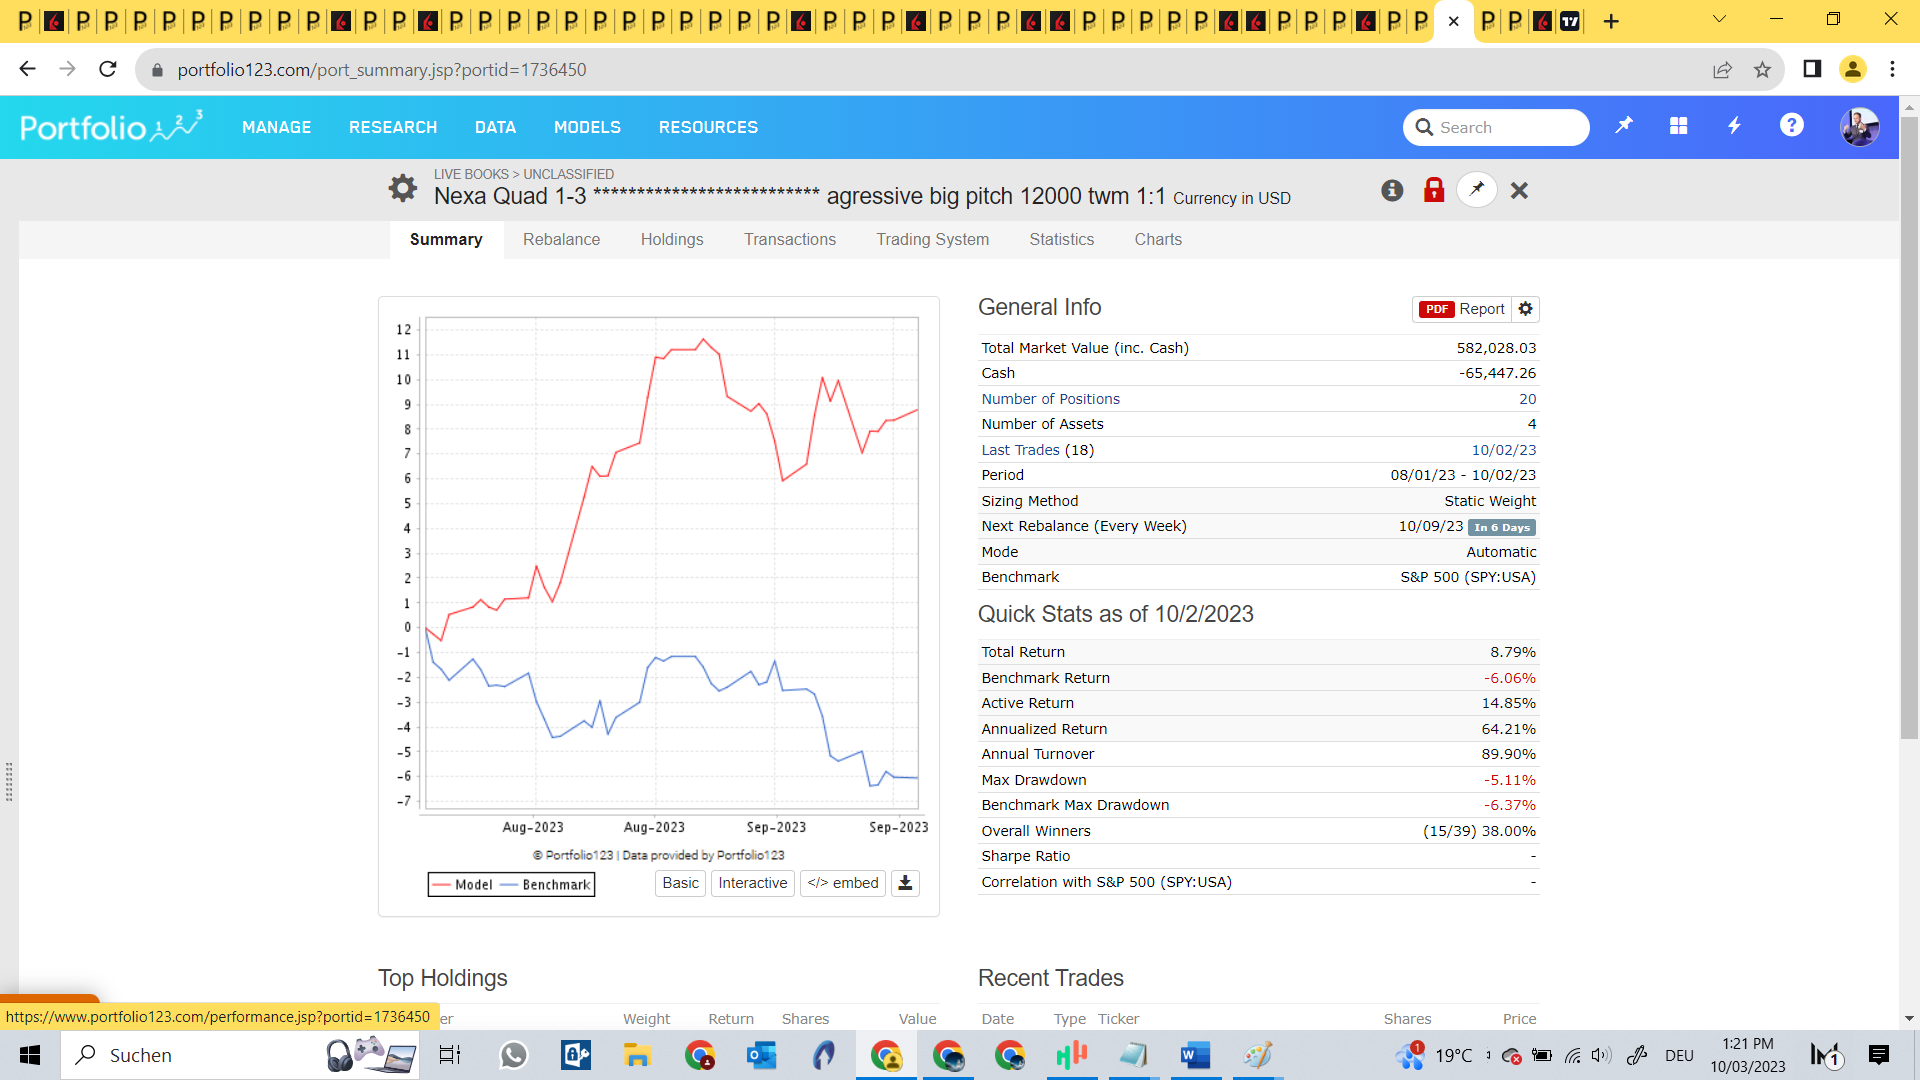Open report settings gear next to PDF Report
Viewport: 1920px width, 1080px height.
click(x=1525, y=309)
